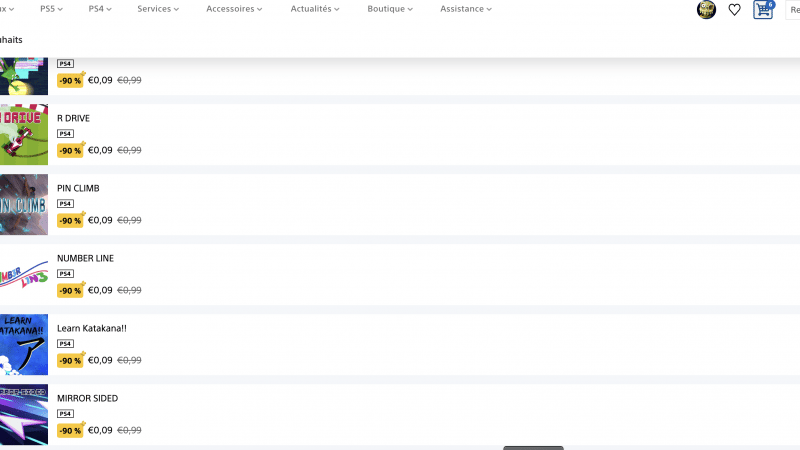Open the wishlist heart icon
Screen dimensions: 800x450
(734, 10)
